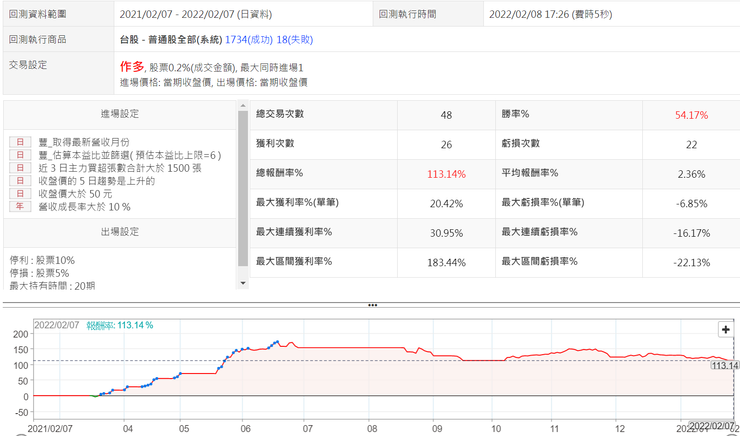This screenshot has height=436, width=740.
Task: Open the 1734(成功) successful stocks link
Action: click(248, 40)
